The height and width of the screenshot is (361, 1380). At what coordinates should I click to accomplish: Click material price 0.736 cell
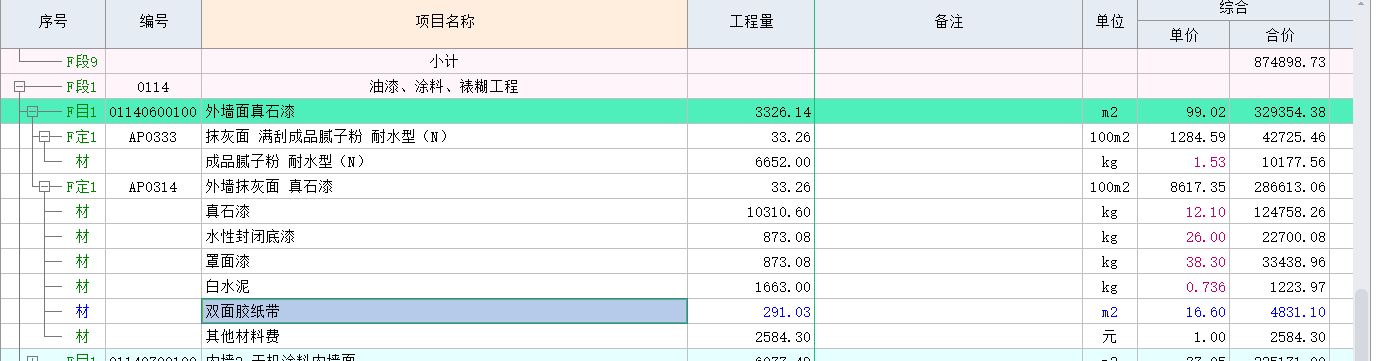point(1184,286)
